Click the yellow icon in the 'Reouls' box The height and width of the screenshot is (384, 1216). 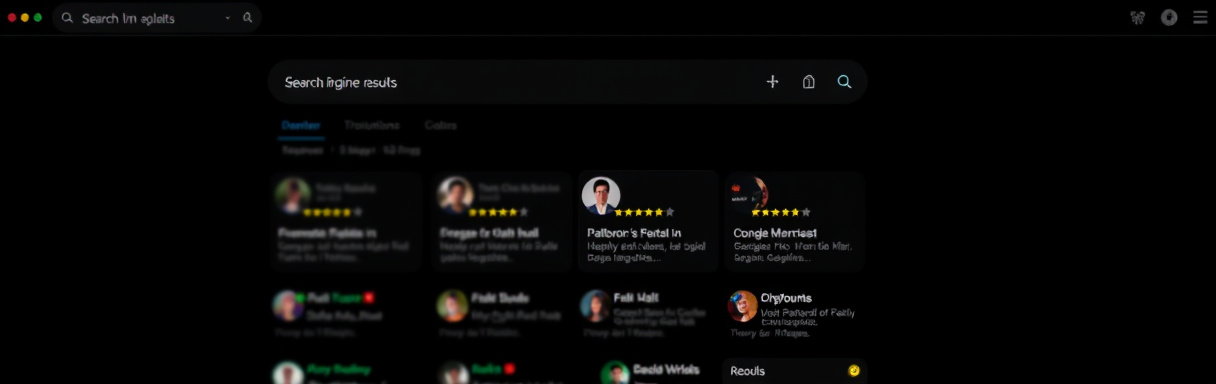854,370
